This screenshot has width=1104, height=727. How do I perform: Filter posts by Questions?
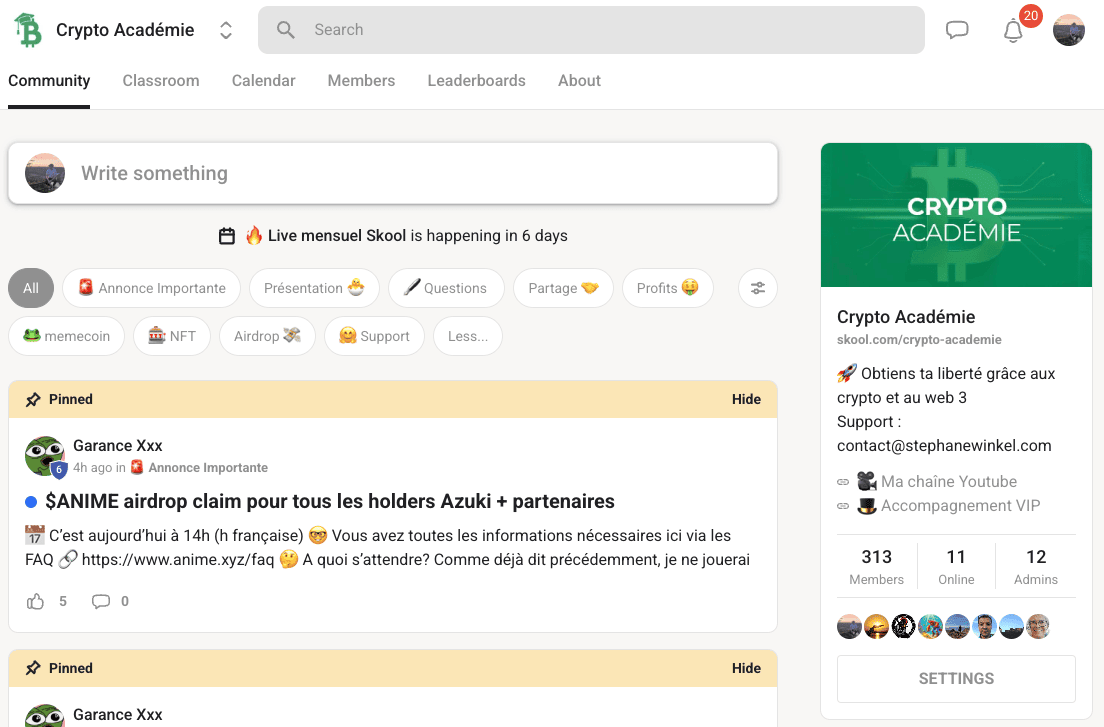[x=446, y=288]
